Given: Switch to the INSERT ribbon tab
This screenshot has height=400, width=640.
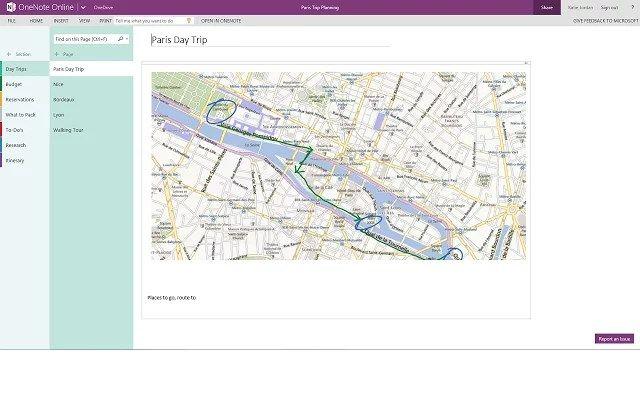Looking at the screenshot, I should 61,20.
